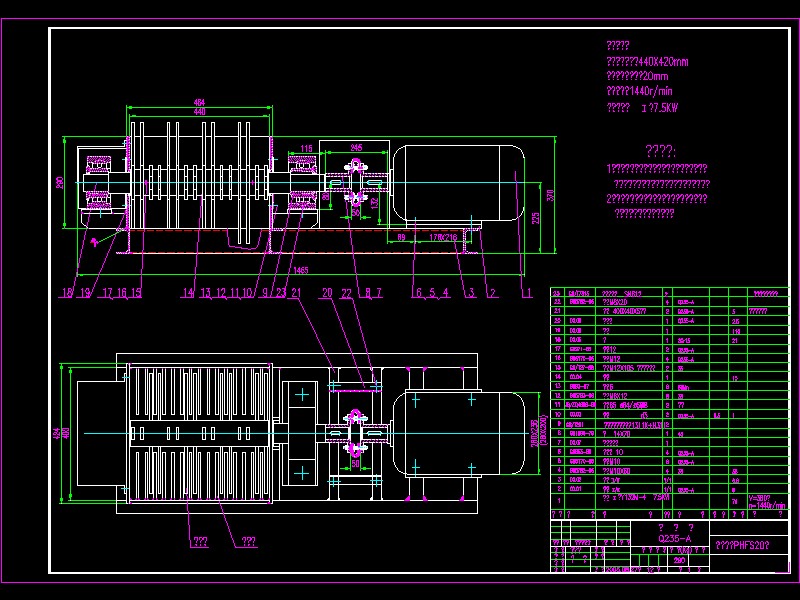The width and height of the screenshot is (800, 600).
Task: Click the 7.5KW power specification line
Action: (642, 108)
